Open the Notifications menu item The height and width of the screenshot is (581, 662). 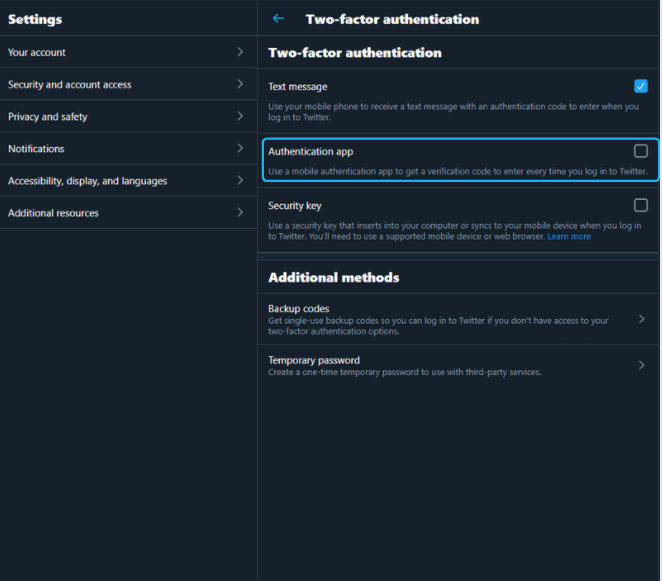(128, 148)
